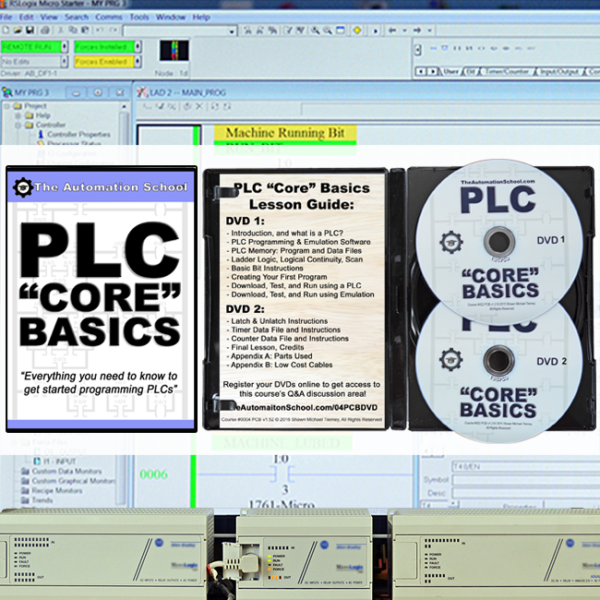The width and height of the screenshot is (600, 600).
Task: Click the yellow diamond toolbar icon
Action: [x=357, y=30]
